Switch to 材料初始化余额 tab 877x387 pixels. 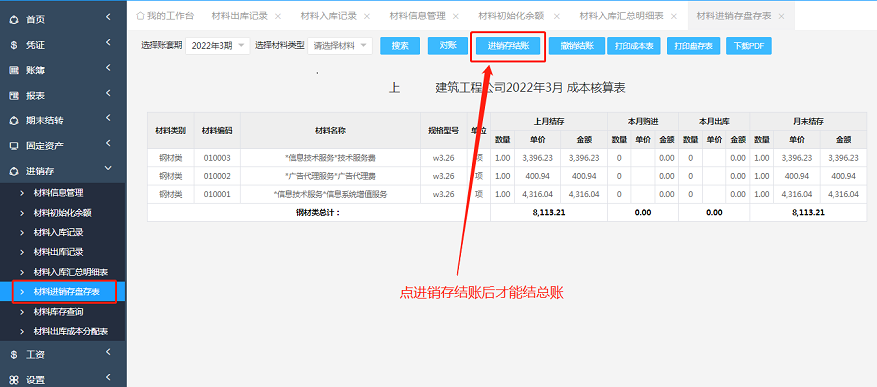511,16
